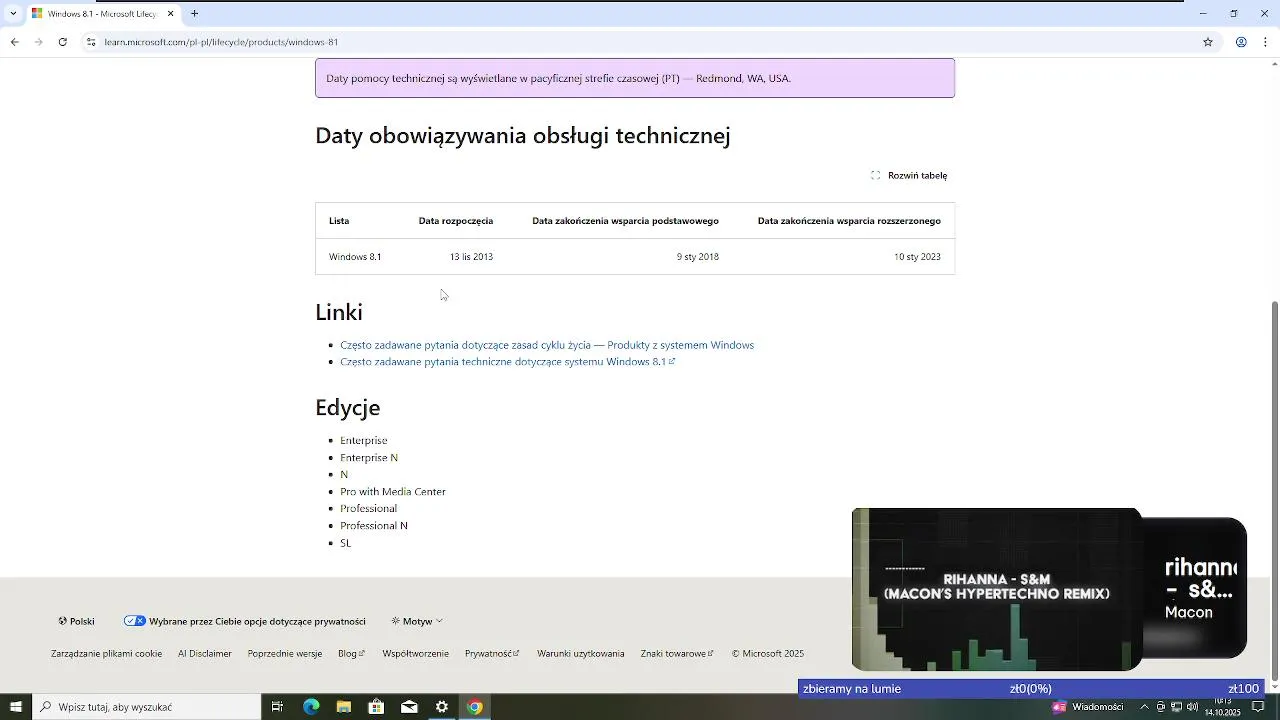Open the Chrome profile icon
The height and width of the screenshot is (720, 1280).
1241,42
